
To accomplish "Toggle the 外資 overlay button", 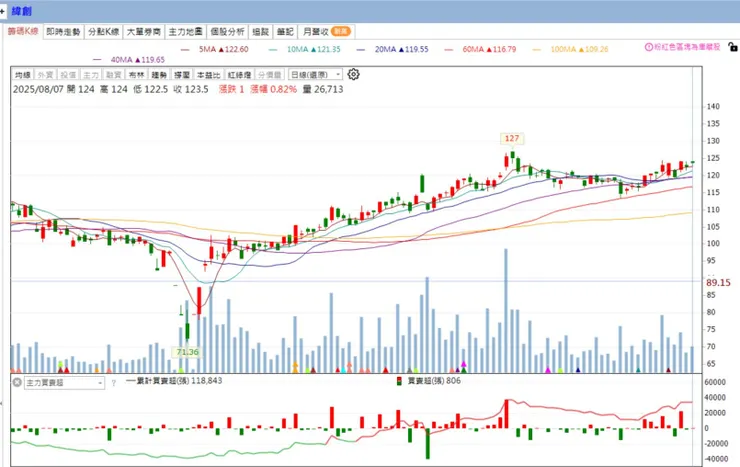I will click(x=45, y=75).
